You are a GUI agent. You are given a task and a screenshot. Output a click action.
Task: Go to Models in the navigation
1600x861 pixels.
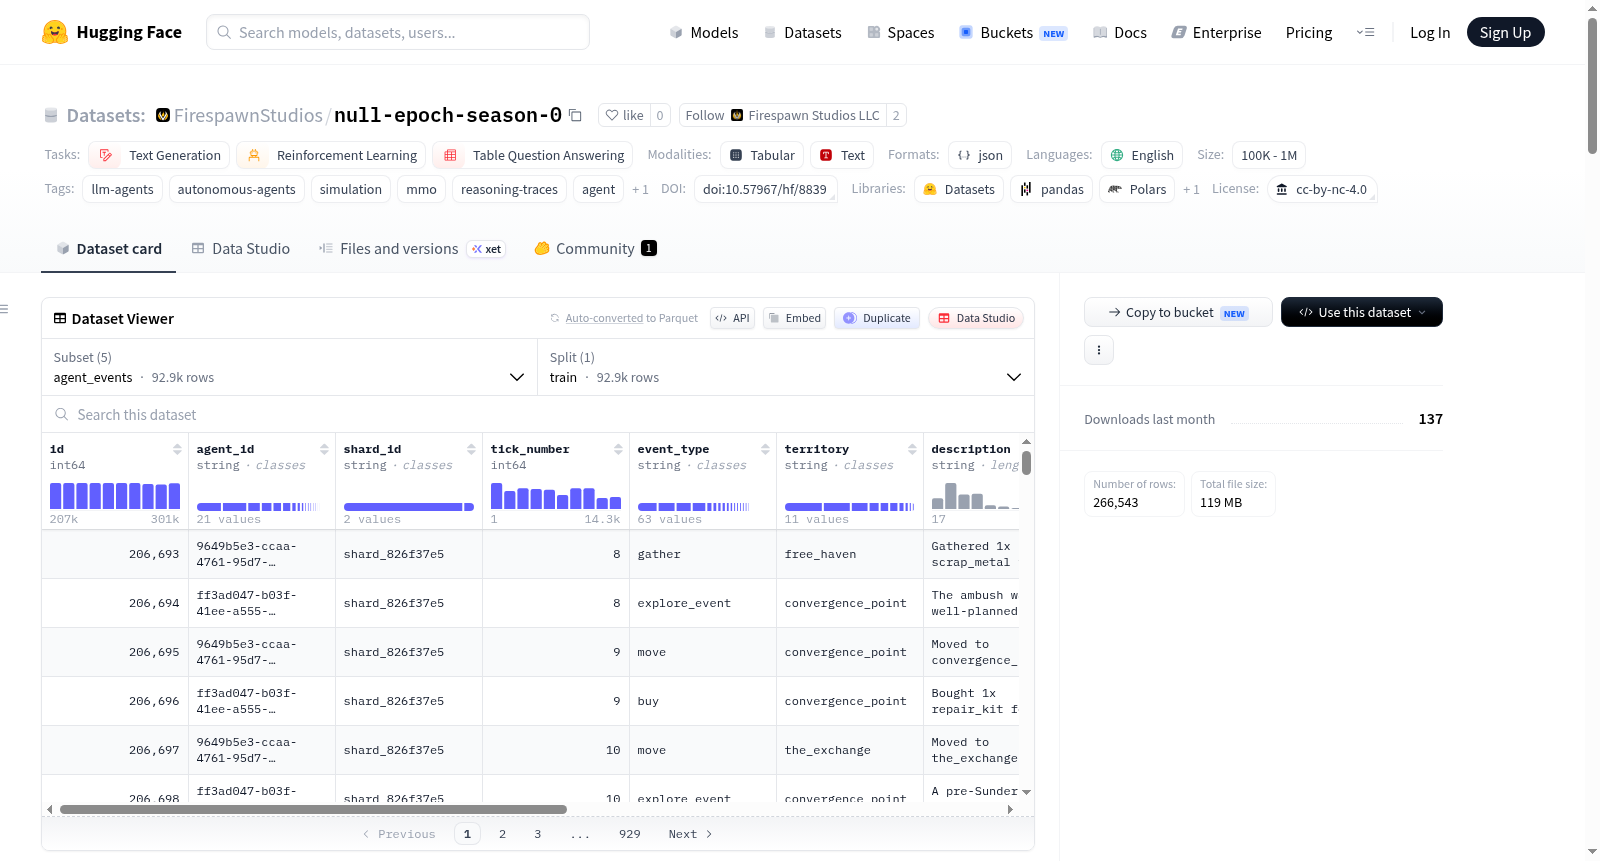tap(704, 32)
